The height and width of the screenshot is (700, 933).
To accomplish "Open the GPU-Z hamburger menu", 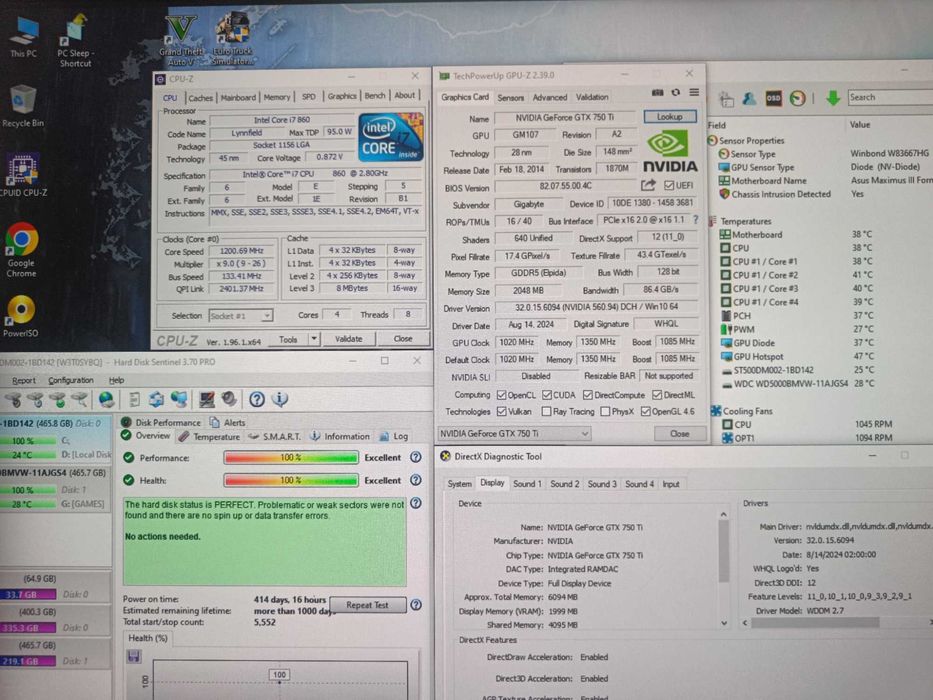I will pyautogui.click(x=694, y=93).
